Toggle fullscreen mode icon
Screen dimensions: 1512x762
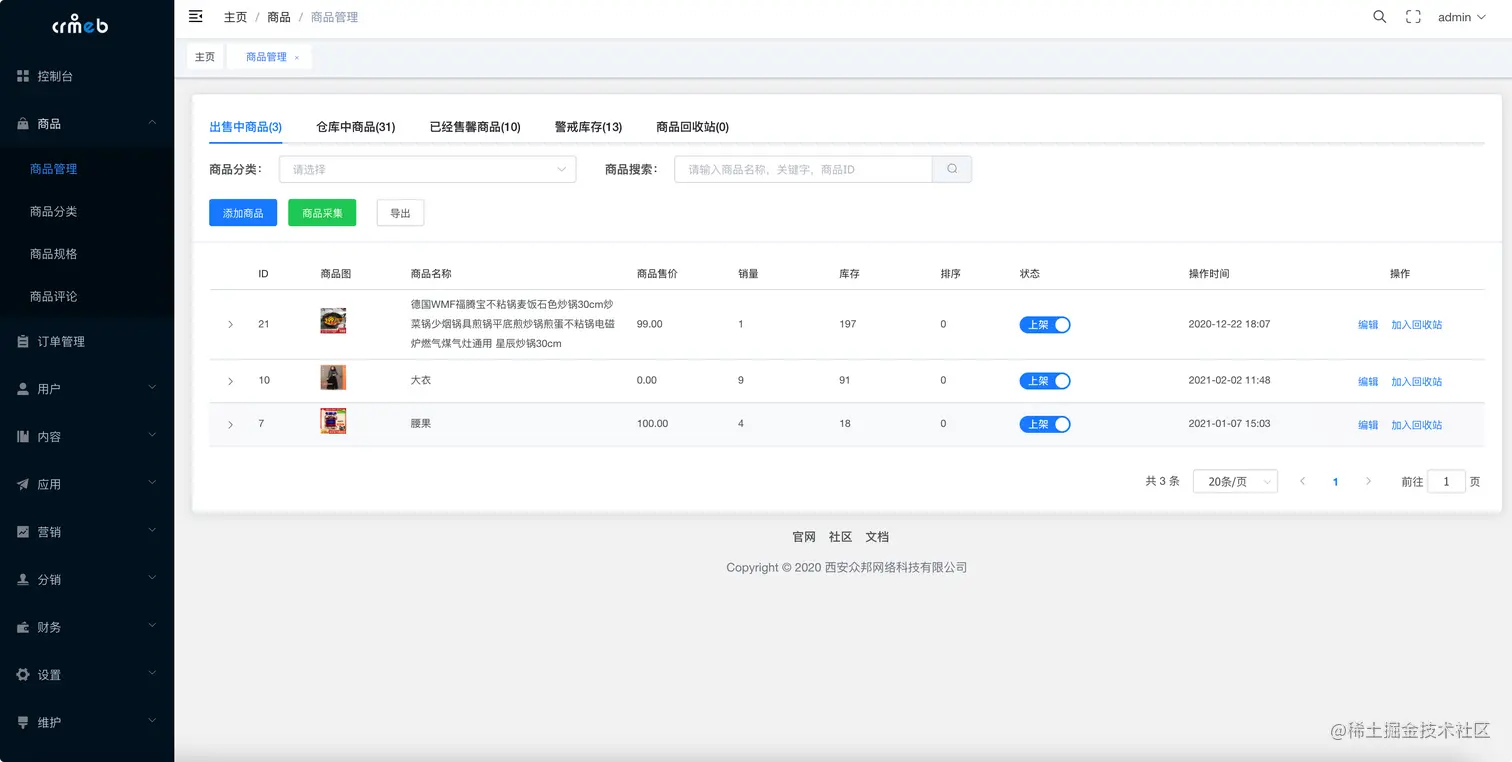click(1413, 17)
